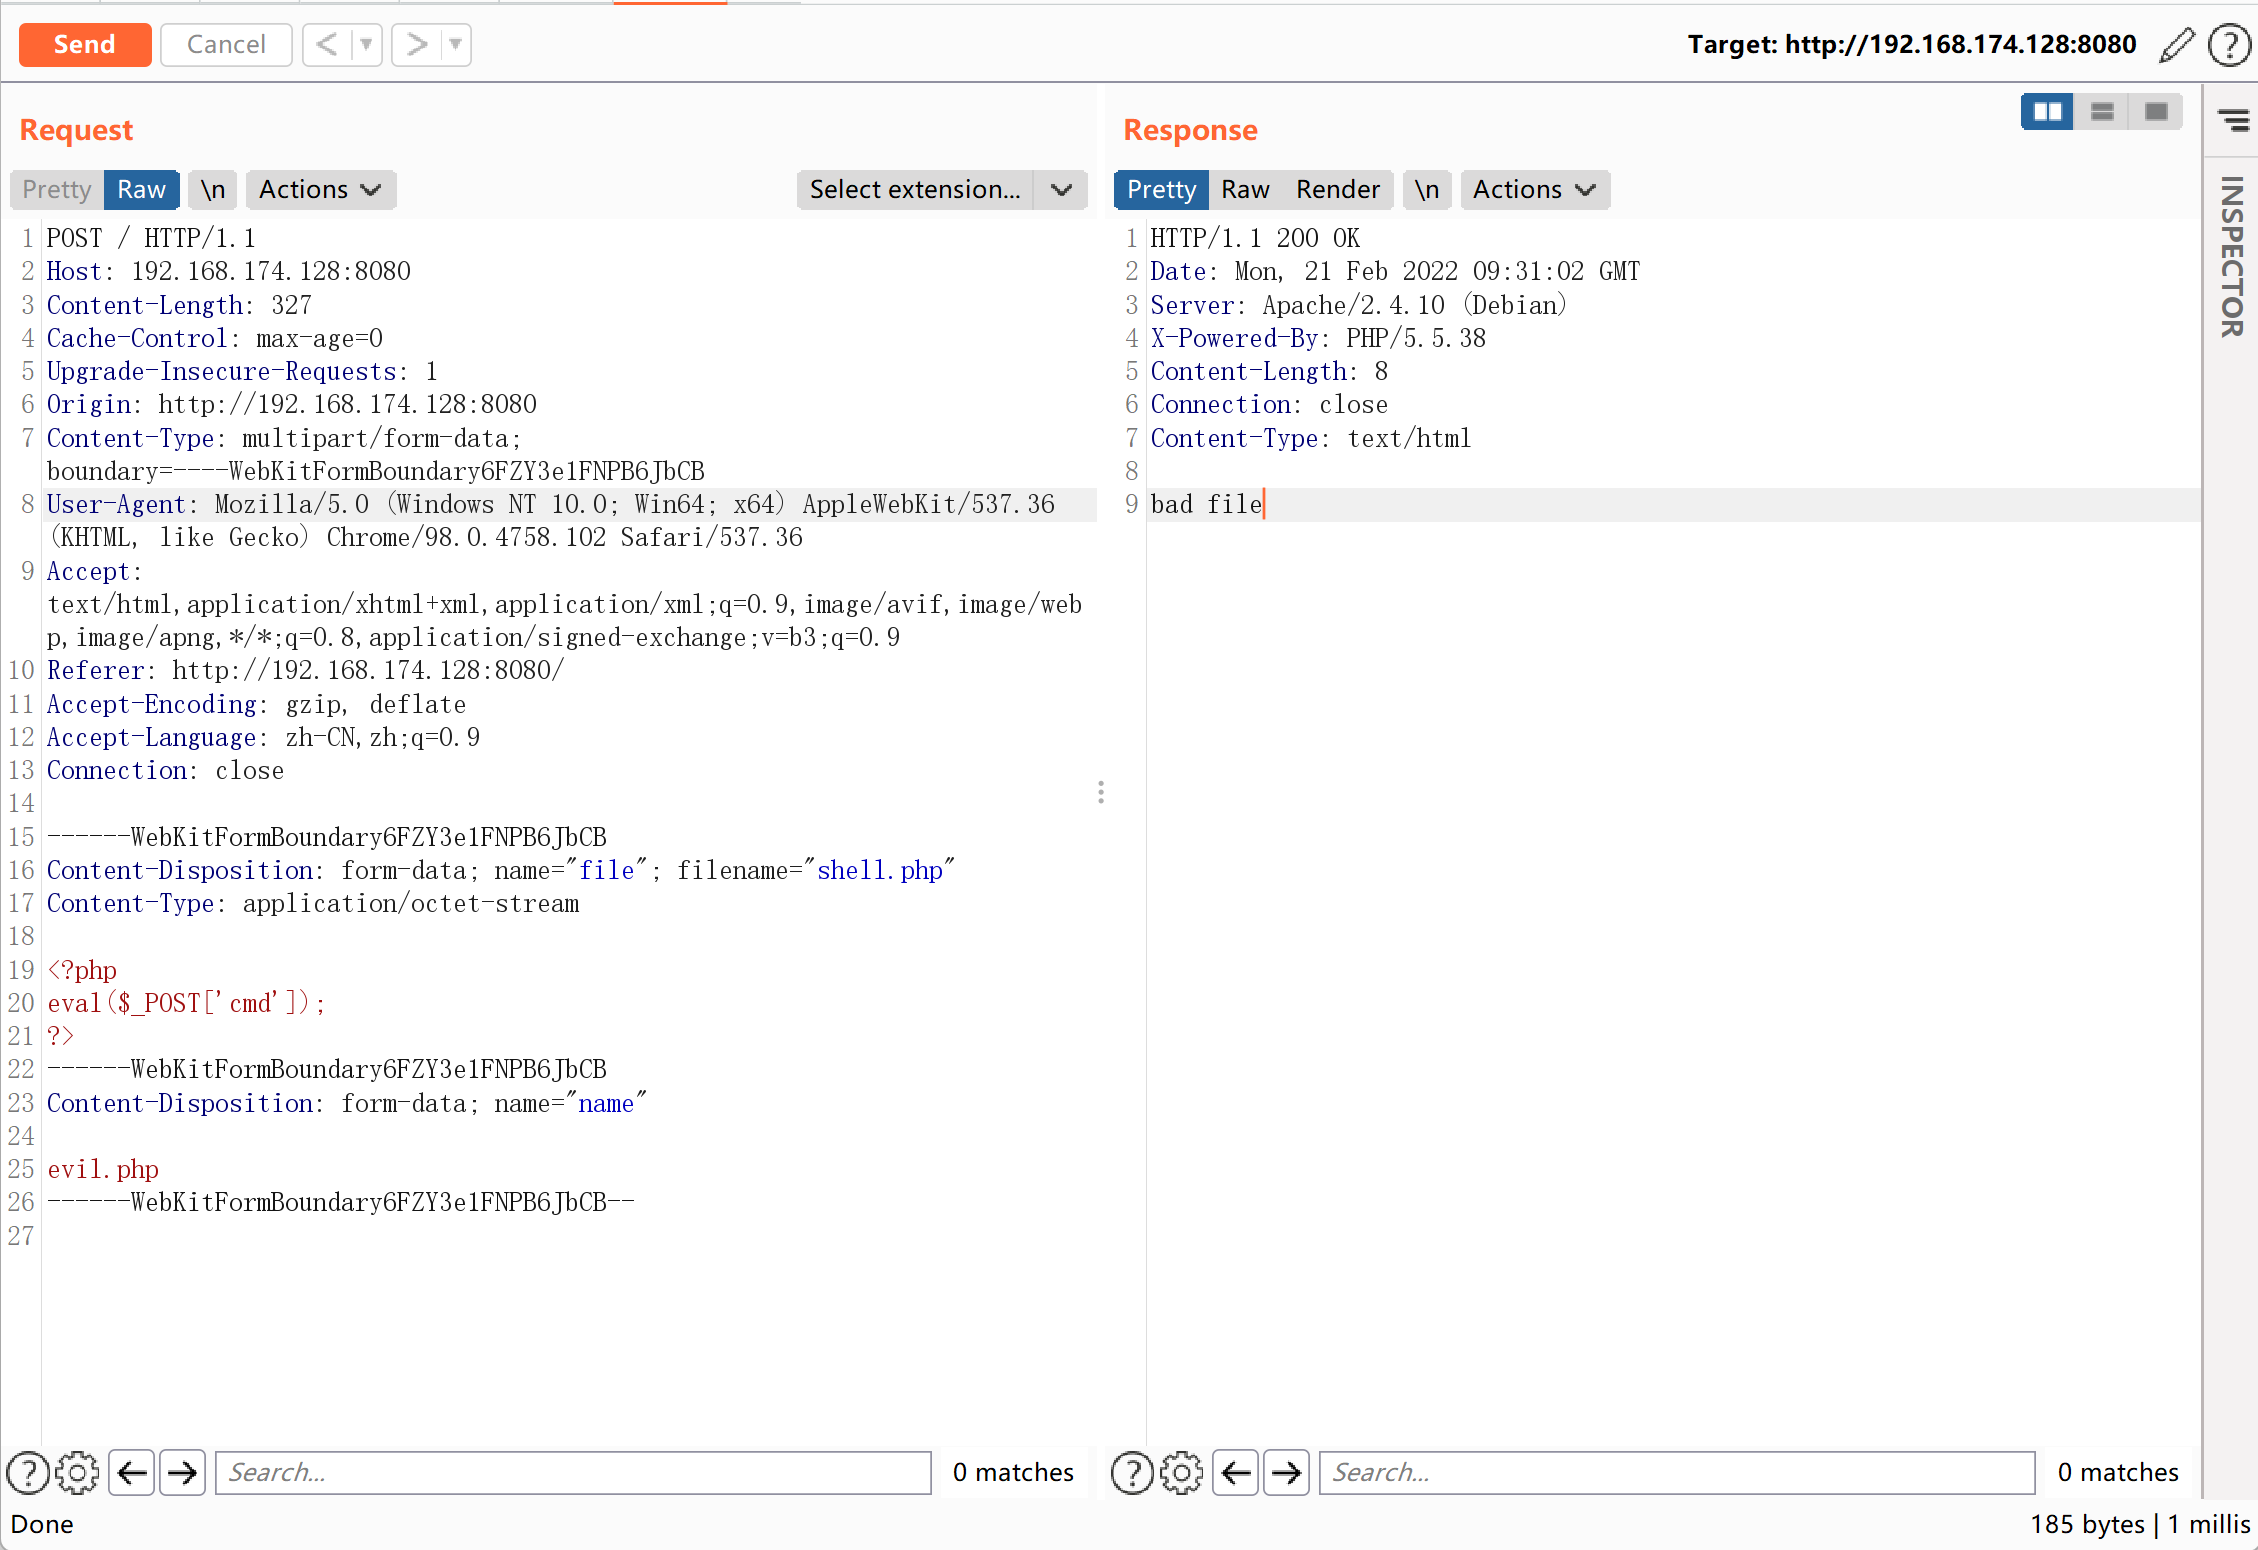Toggle the inspector panel hamburger icon
Screen dimensions: 2258x1550
2234,121
